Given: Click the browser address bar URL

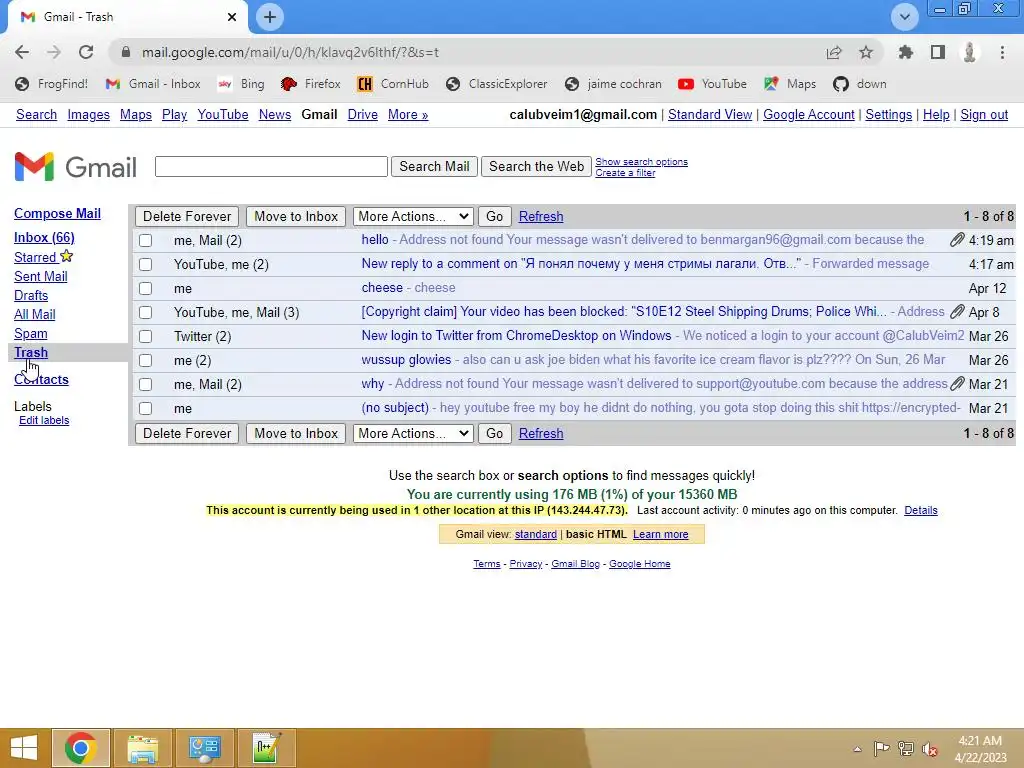Looking at the screenshot, I should [x=290, y=52].
